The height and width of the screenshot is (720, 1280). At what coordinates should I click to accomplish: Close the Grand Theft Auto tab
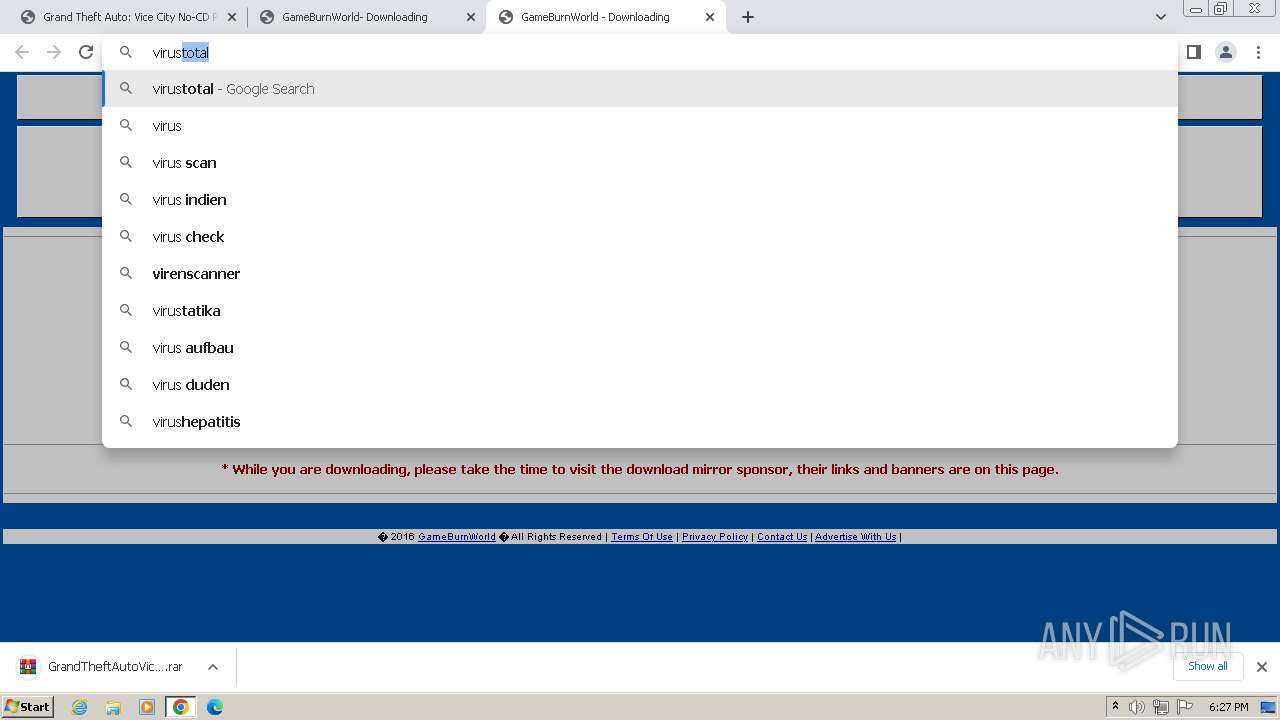pos(232,17)
